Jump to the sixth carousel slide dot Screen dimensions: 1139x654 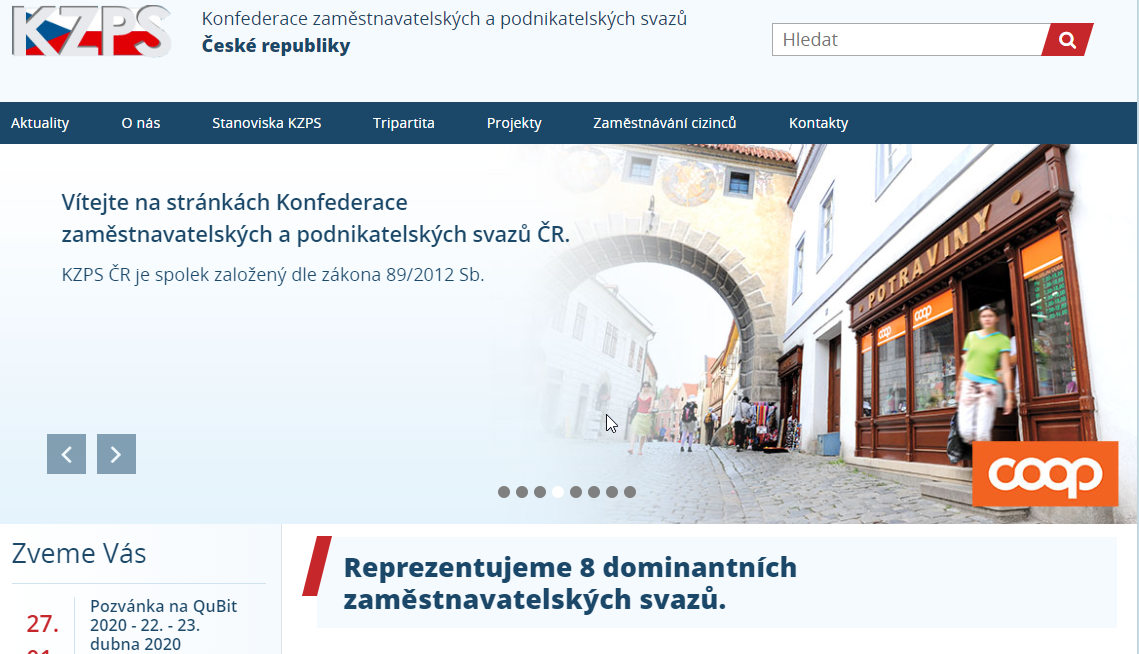coord(594,492)
